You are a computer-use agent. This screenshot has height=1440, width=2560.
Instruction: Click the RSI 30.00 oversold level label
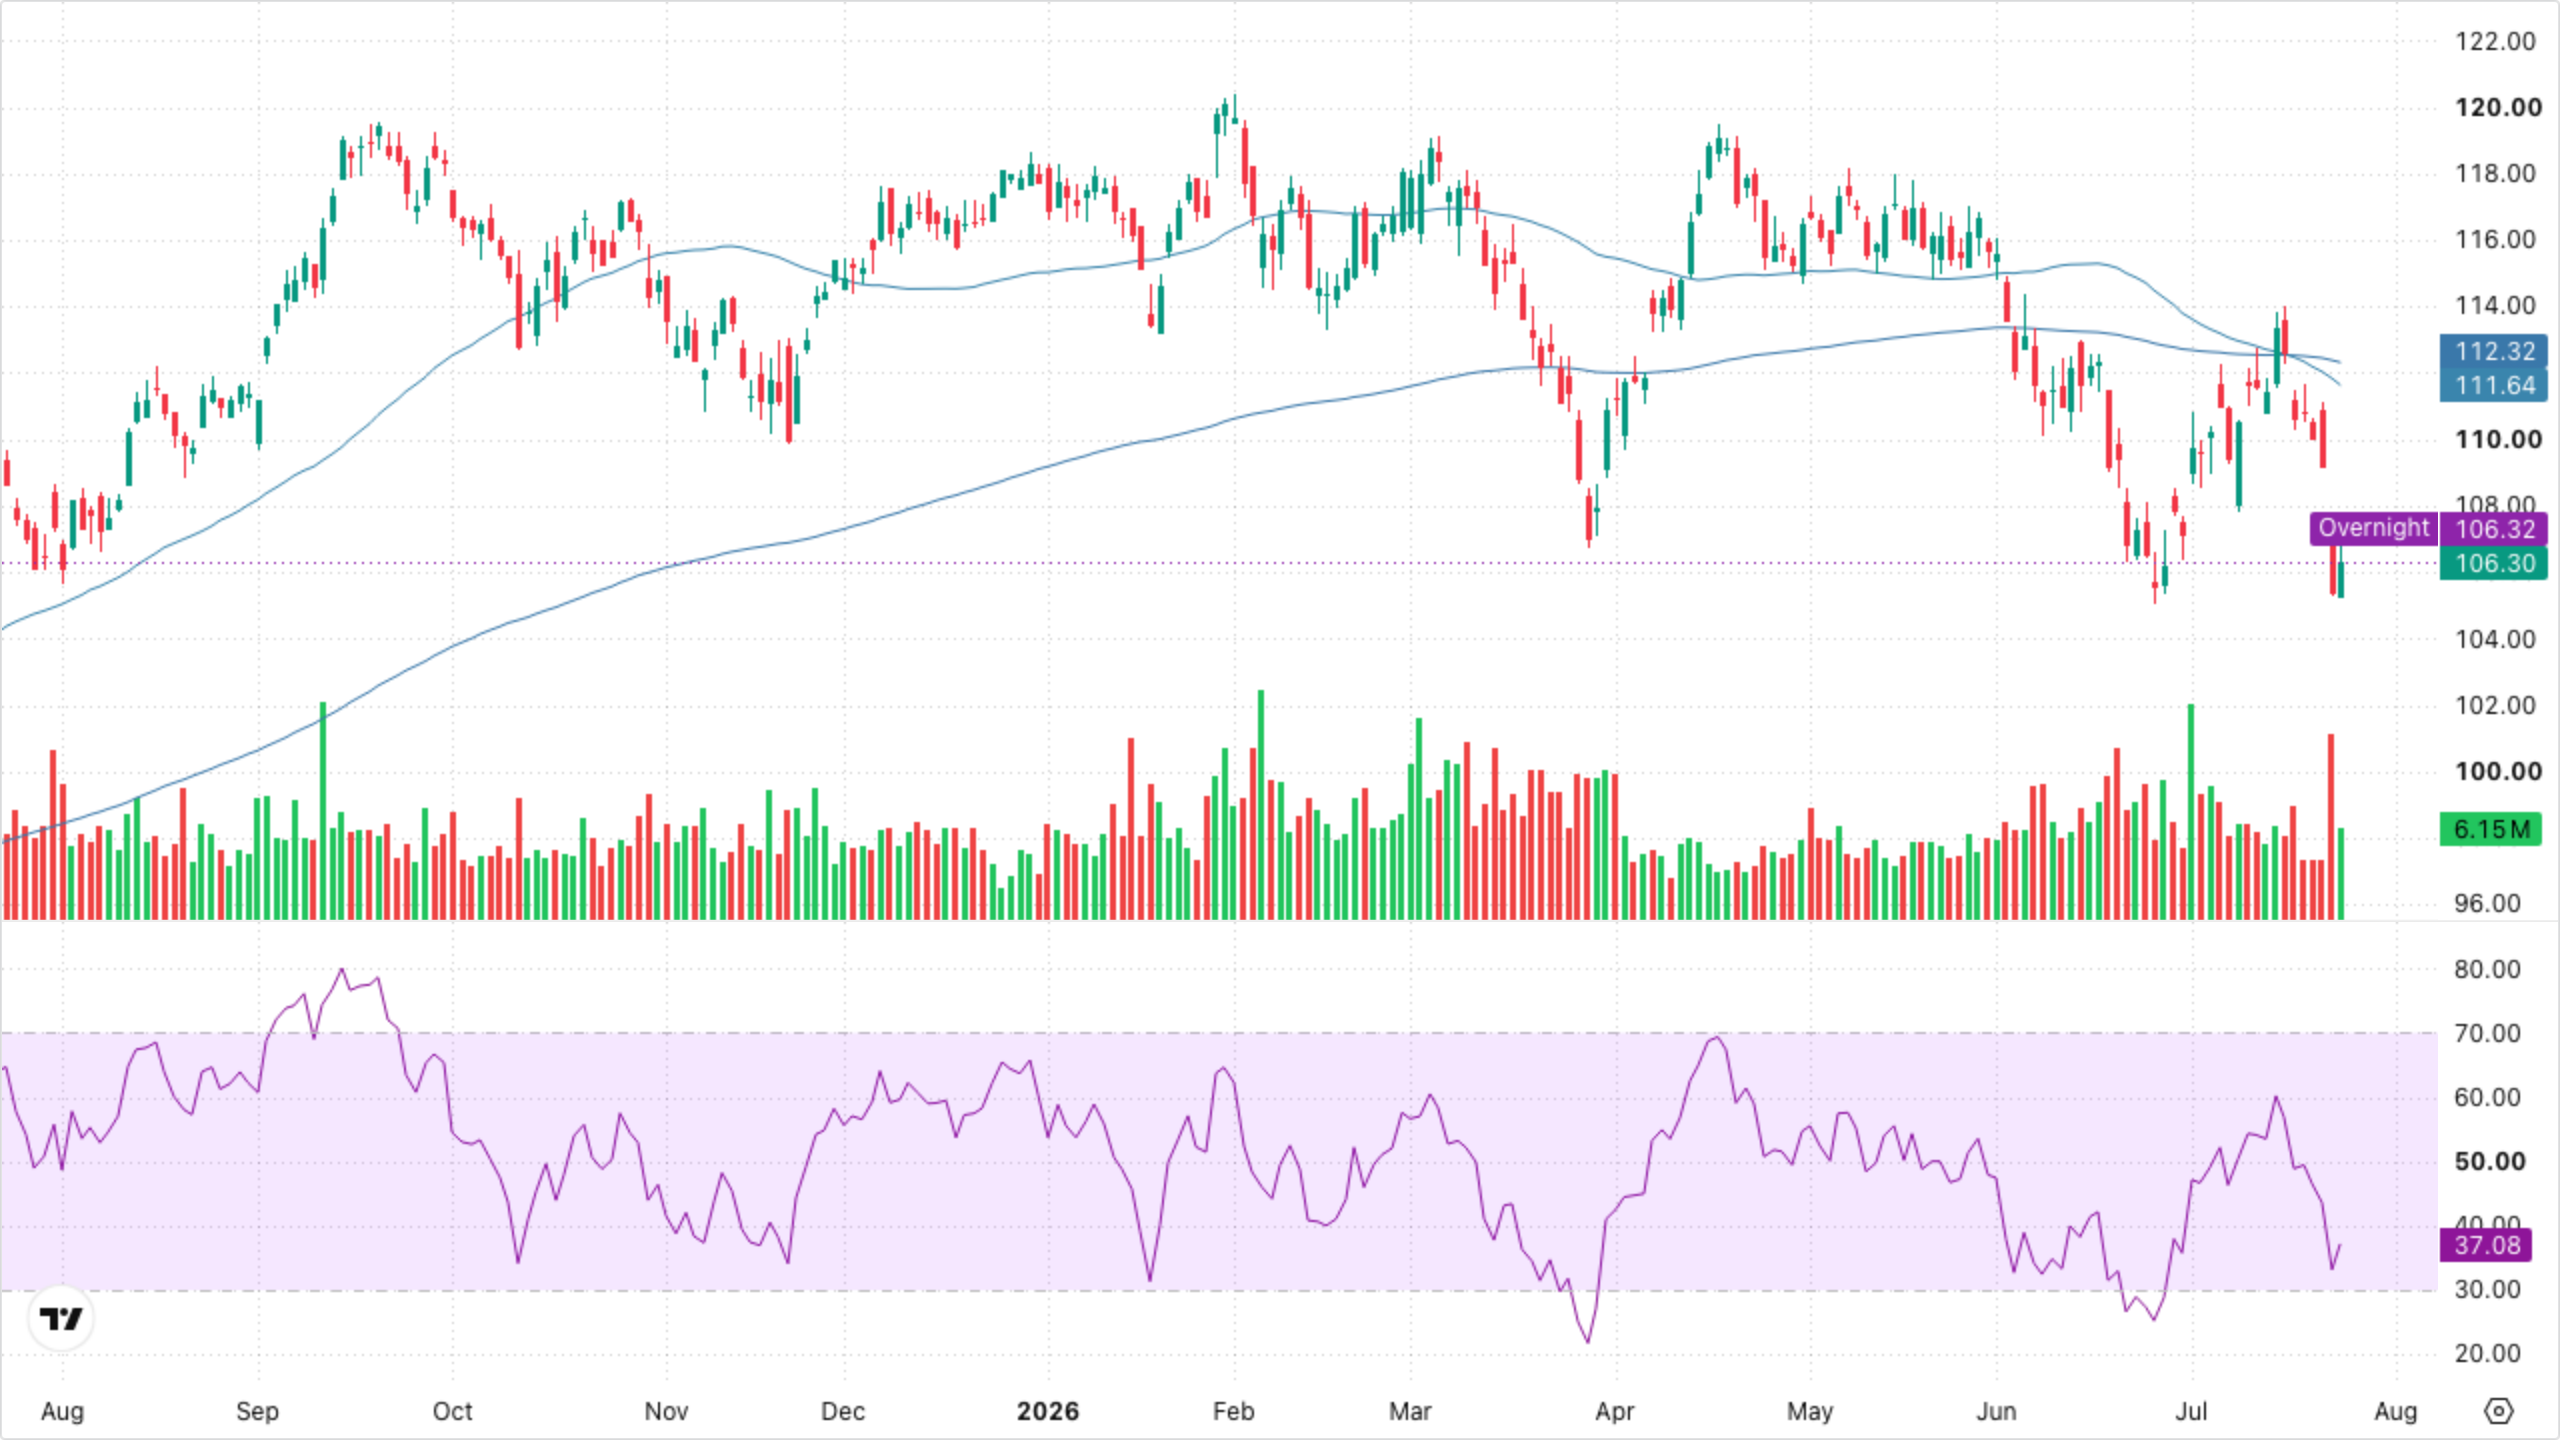[2487, 1289]
